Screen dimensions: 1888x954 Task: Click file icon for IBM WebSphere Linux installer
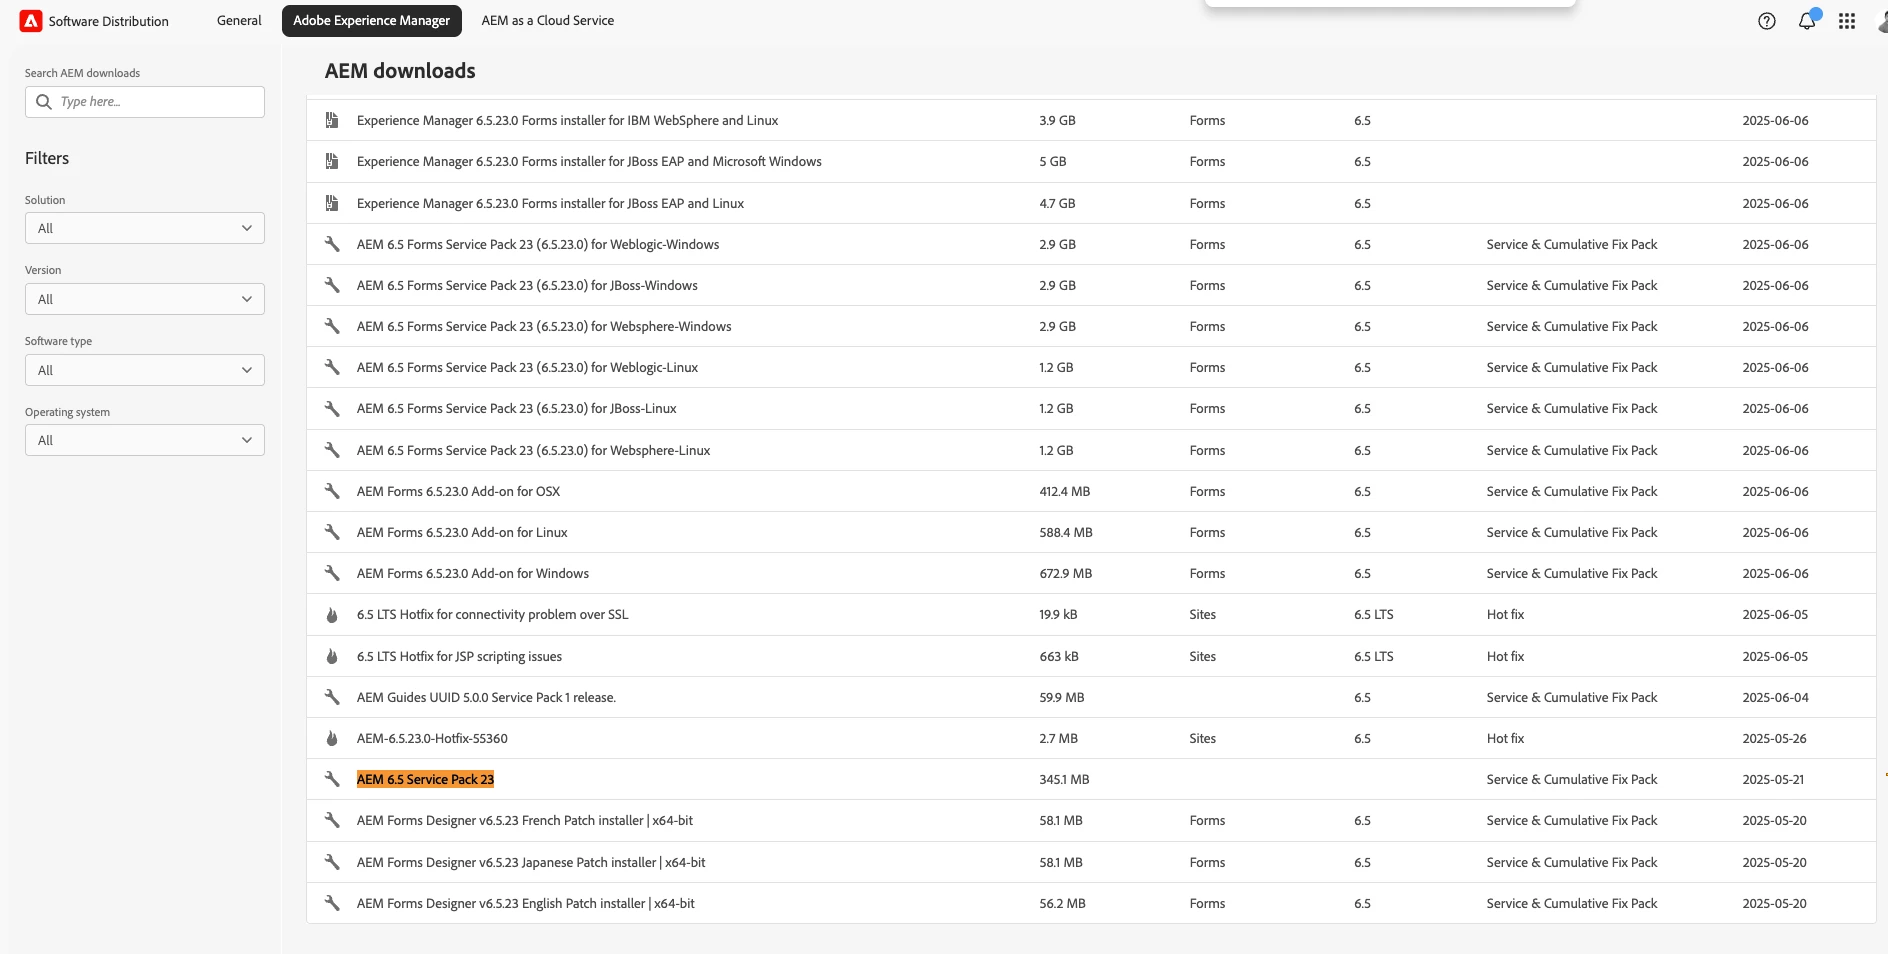pyautogui.click(x=332, y=120)
